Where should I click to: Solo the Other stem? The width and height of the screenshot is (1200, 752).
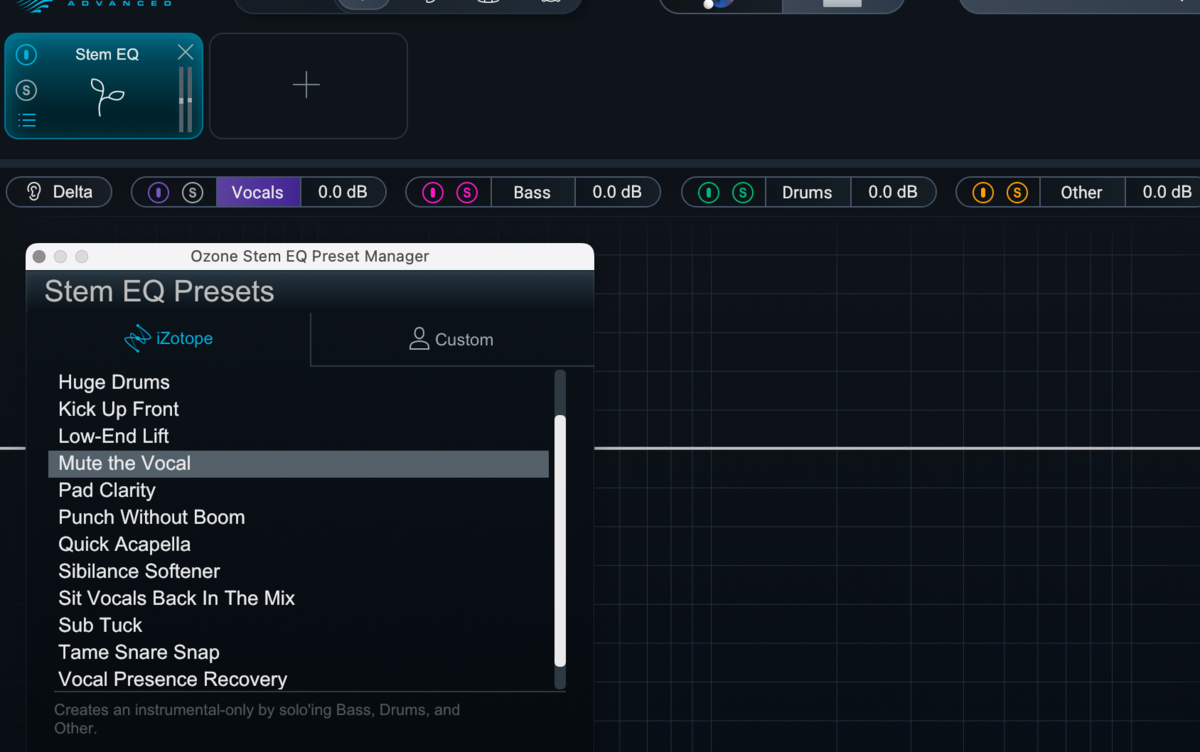(1017, 192)
